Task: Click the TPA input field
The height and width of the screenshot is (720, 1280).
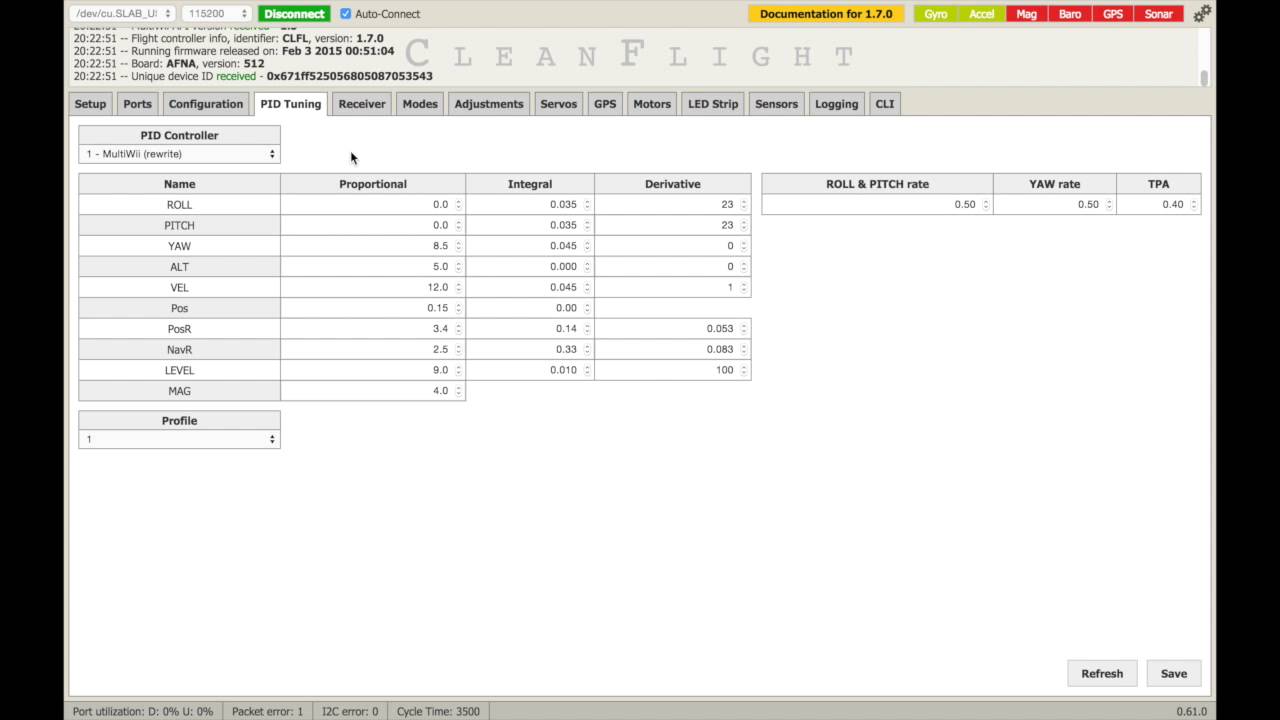Action: point(1159,204)
